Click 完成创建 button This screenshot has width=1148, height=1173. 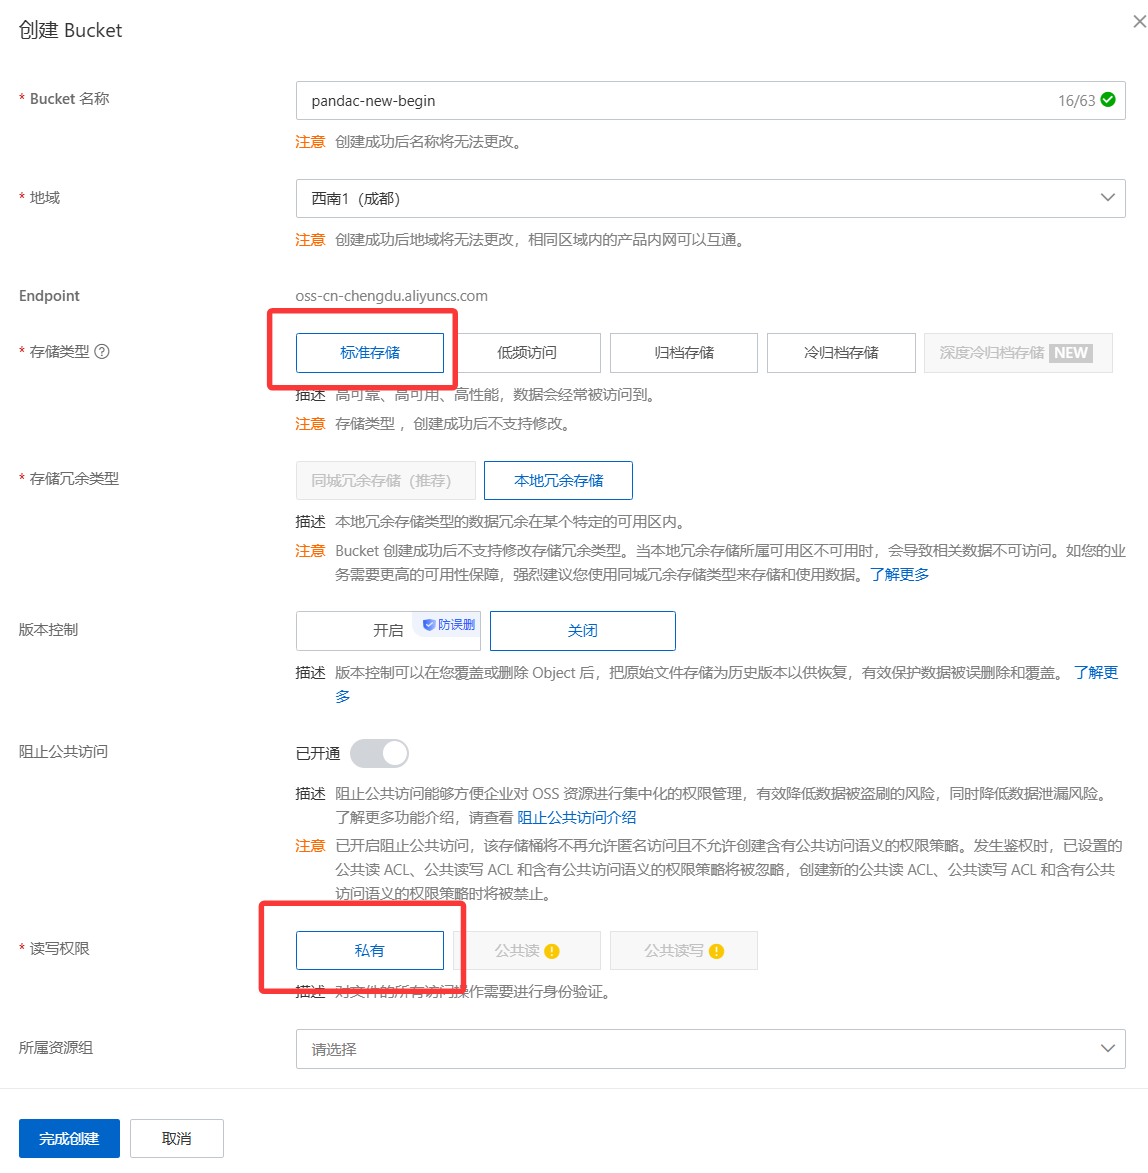(69, 1139)
